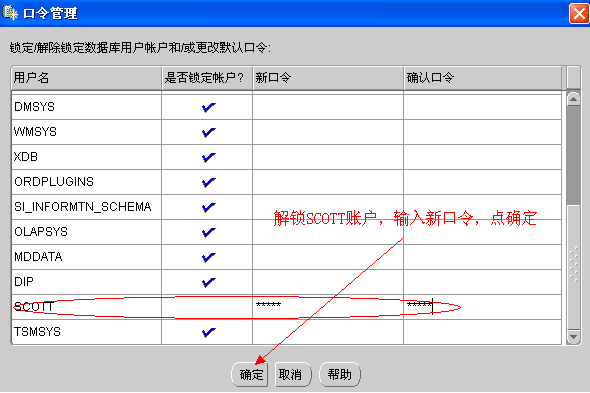Toggle OLAPSYS account lock checkmark
This screenshot has height=393, width=590.
208,232
